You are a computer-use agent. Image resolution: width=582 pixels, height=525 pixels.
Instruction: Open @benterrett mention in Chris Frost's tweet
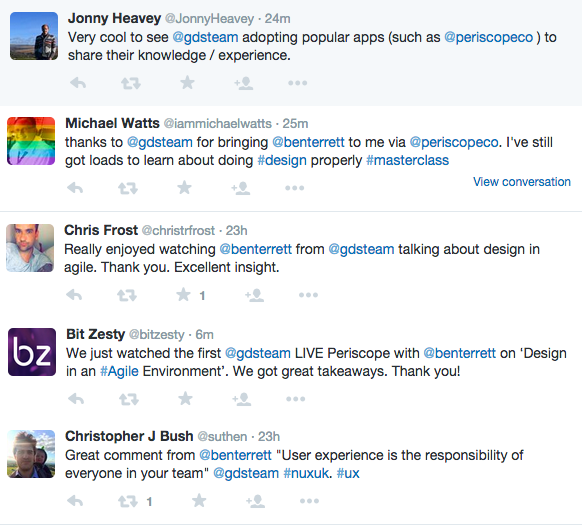(256, 250)
